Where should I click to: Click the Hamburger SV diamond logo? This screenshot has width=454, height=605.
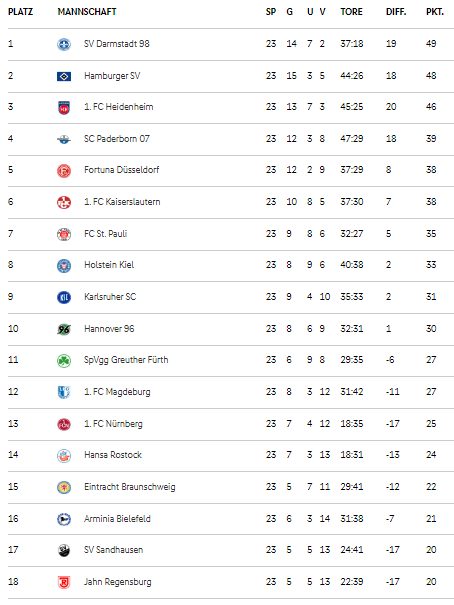click(64, 76)
